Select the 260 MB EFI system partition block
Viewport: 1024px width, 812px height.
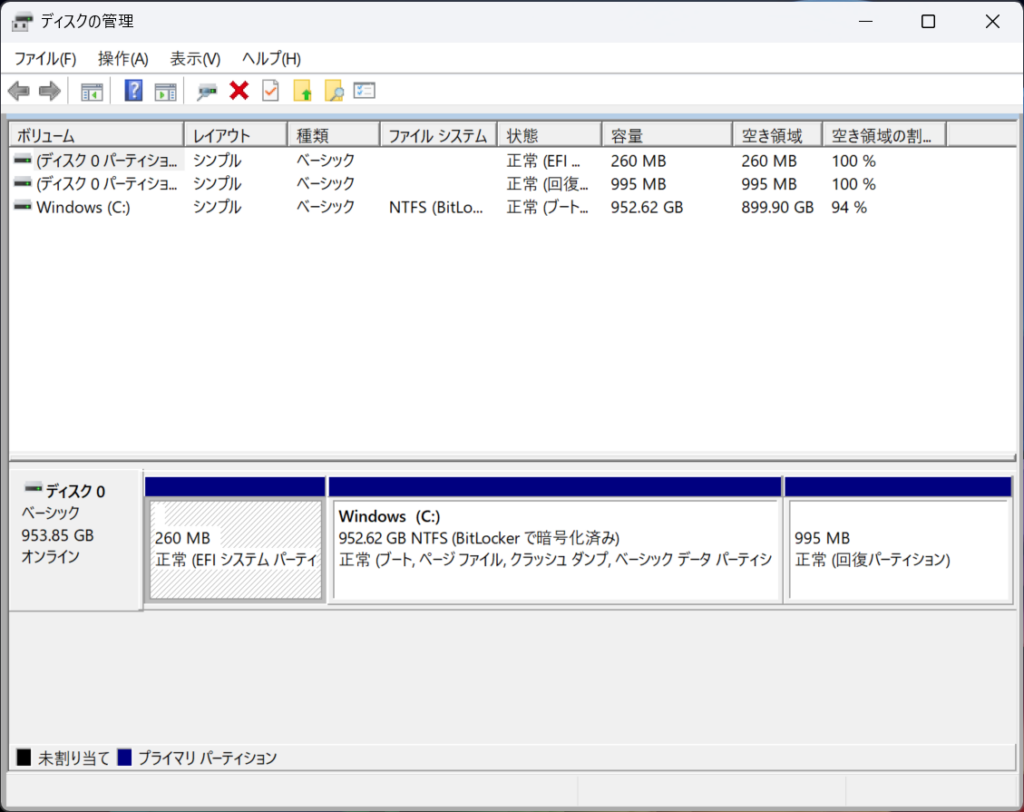click(x=235, y=549)
